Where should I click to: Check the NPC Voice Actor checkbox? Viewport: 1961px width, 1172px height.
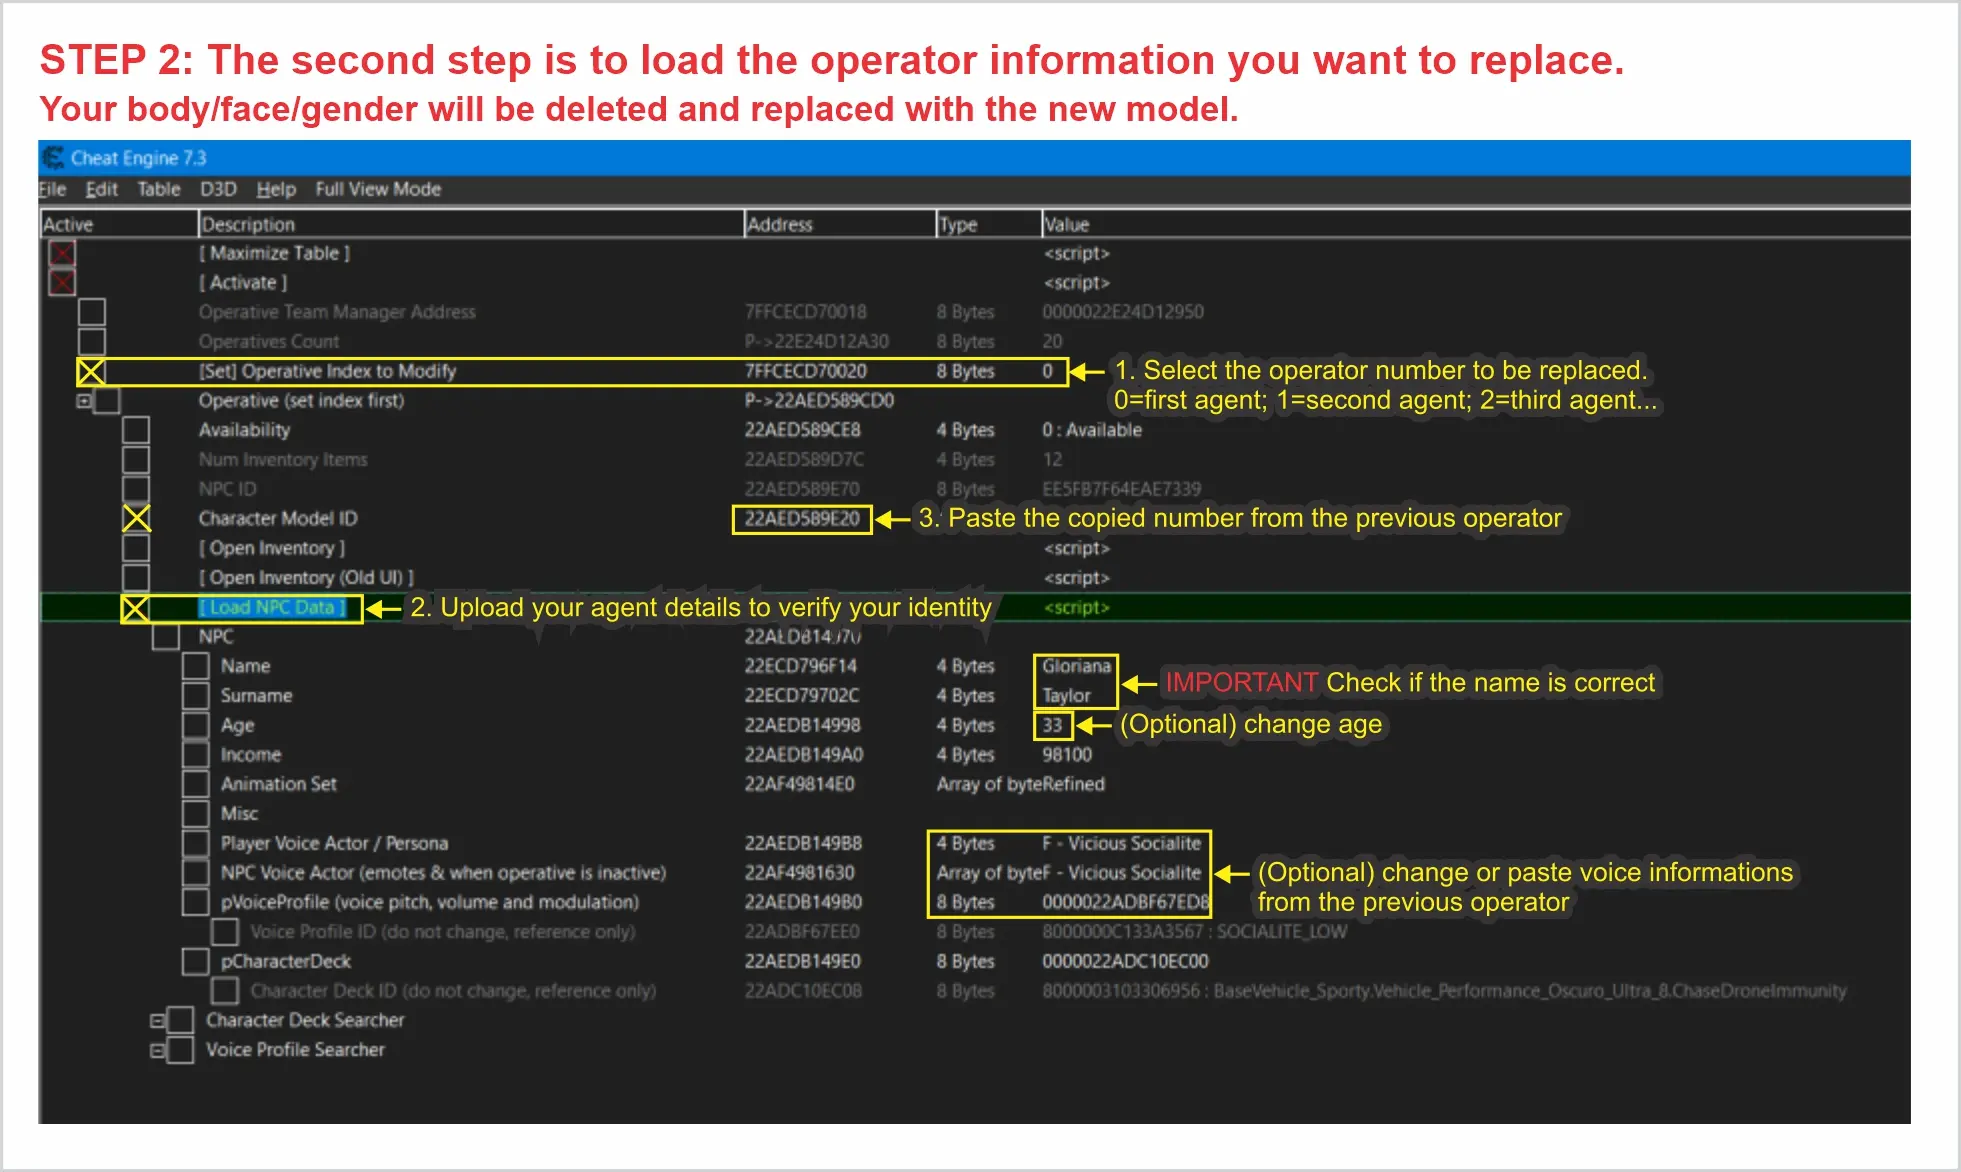coord(196,873)
